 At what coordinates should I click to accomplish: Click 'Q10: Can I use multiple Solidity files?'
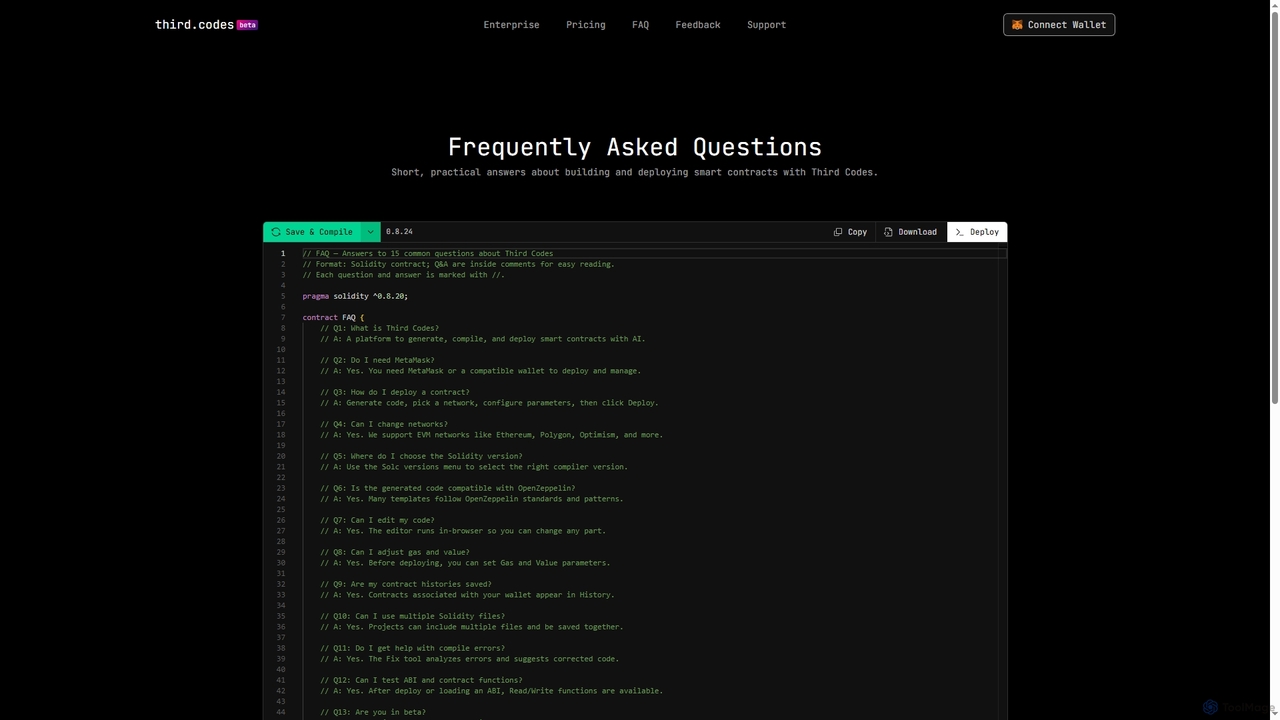[412, 616]
